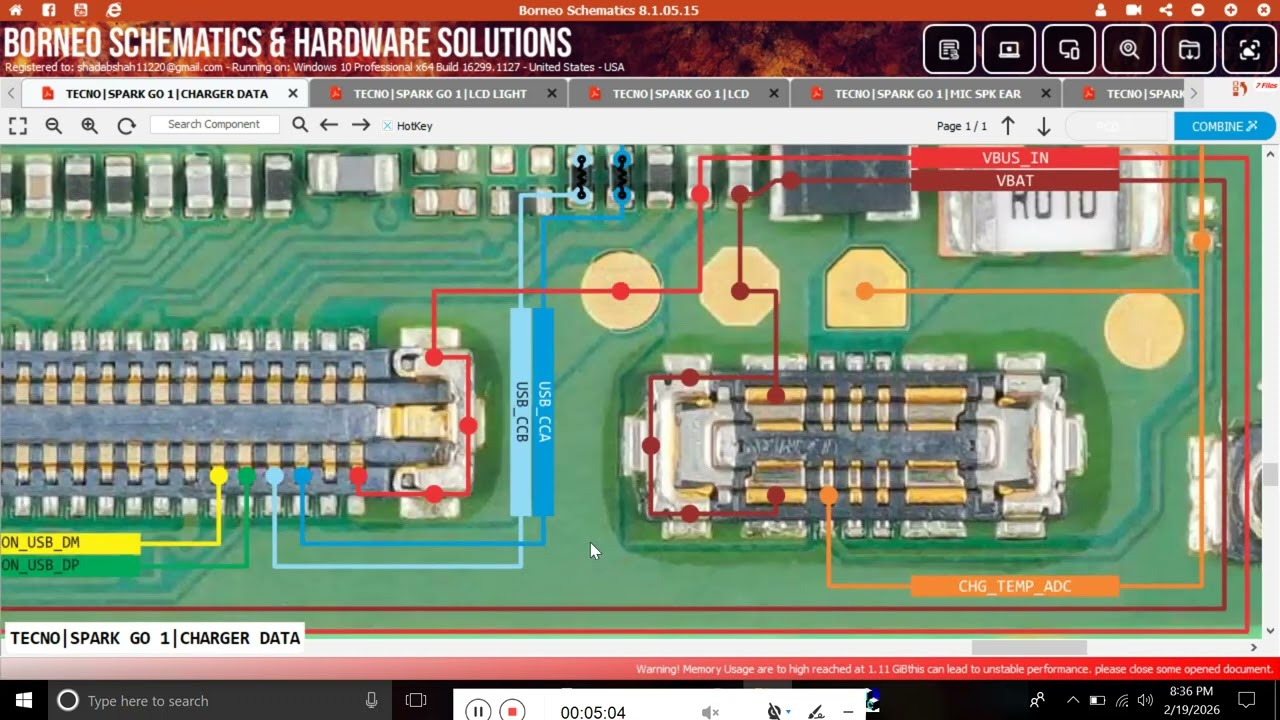Go forward with the right arrow
Screen dimensions: 1280x720
361,125
